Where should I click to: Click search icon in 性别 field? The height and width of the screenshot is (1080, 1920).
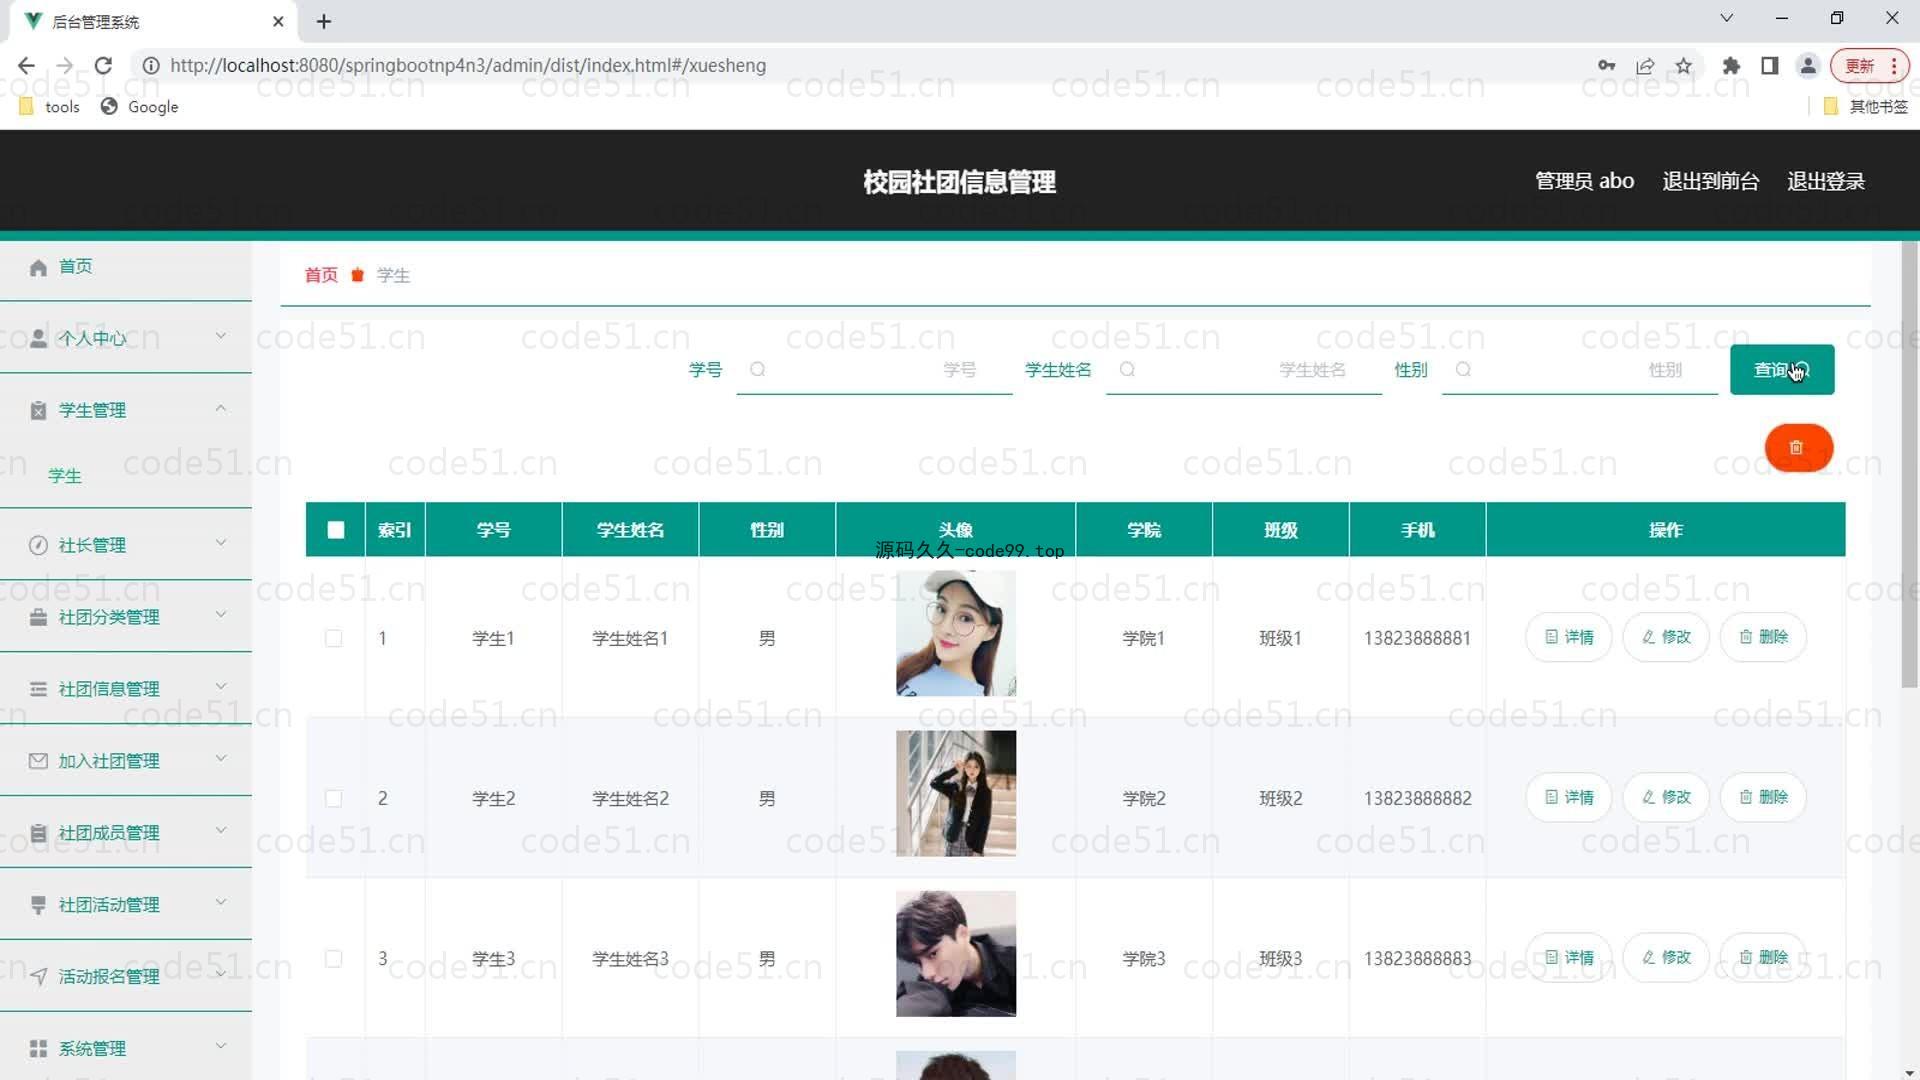[1463, 369]
